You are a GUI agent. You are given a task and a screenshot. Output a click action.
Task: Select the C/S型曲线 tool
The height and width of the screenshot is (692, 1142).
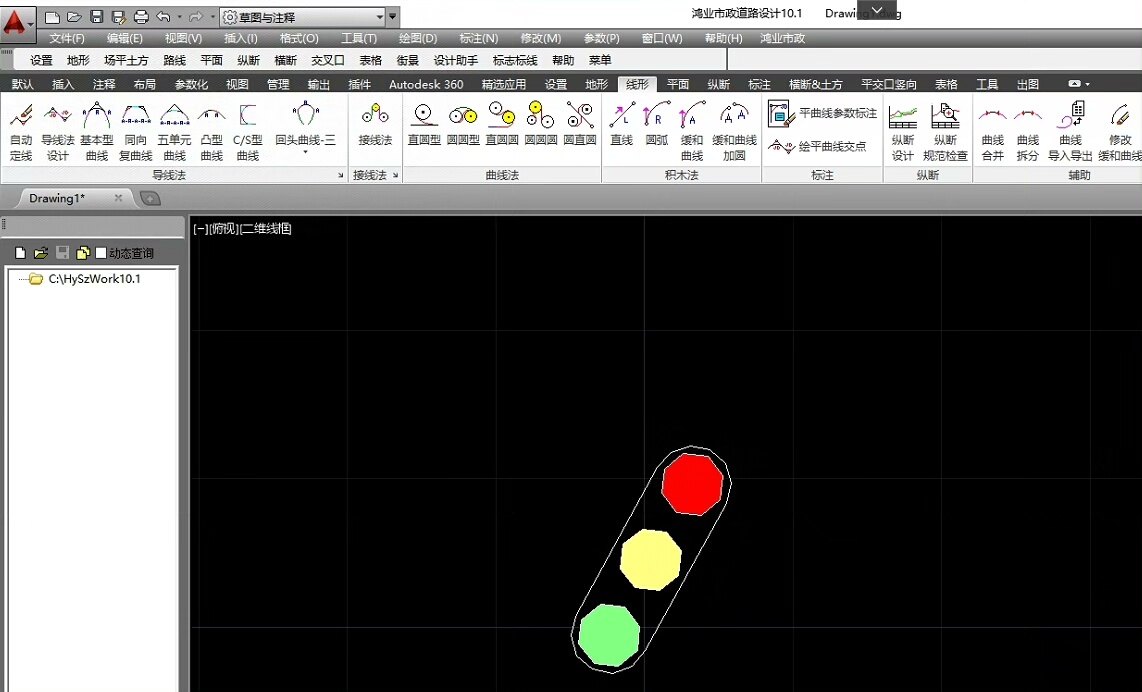248,132
